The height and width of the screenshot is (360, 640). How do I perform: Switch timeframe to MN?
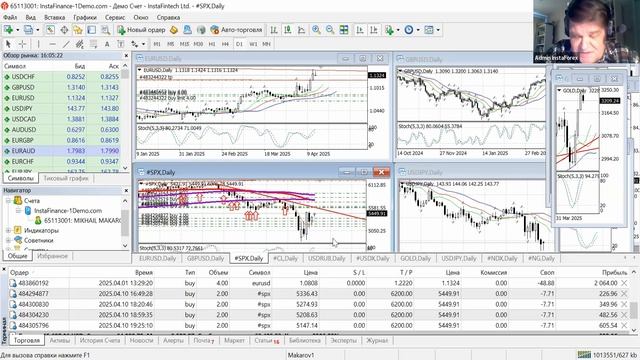(x=267, y=44)
